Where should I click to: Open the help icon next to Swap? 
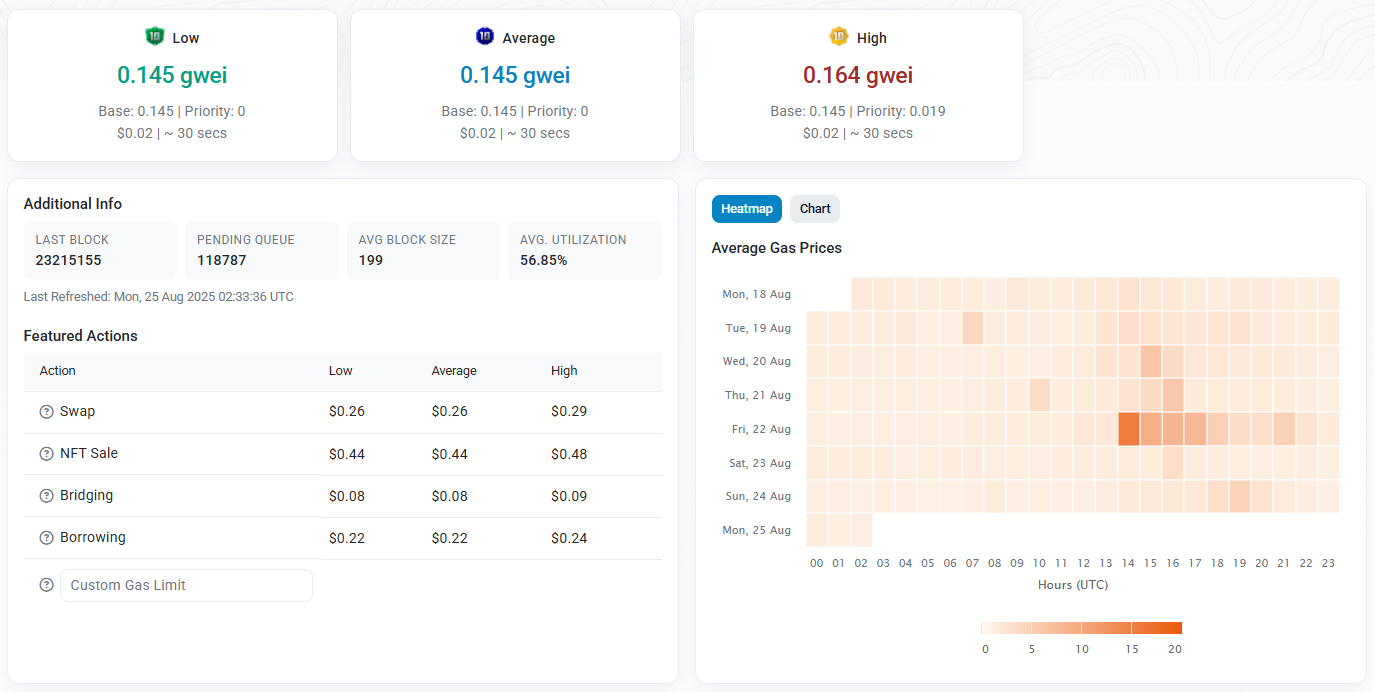[x=46, y=411]
